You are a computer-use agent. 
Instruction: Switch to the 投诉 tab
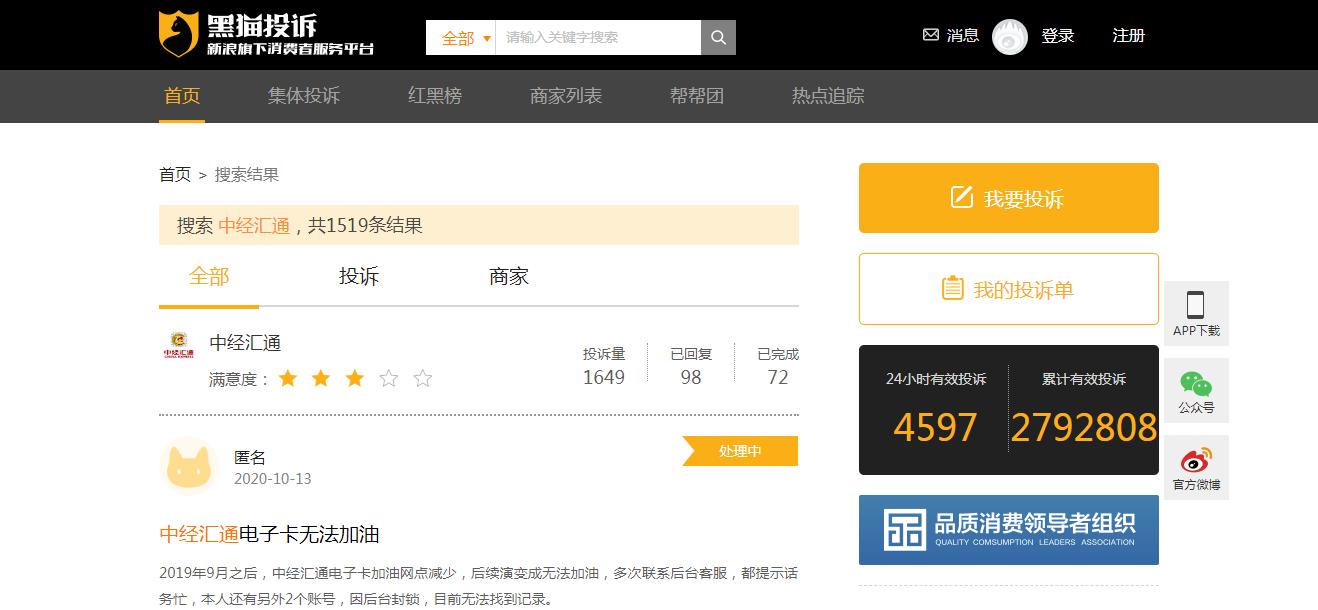[359, 276]
